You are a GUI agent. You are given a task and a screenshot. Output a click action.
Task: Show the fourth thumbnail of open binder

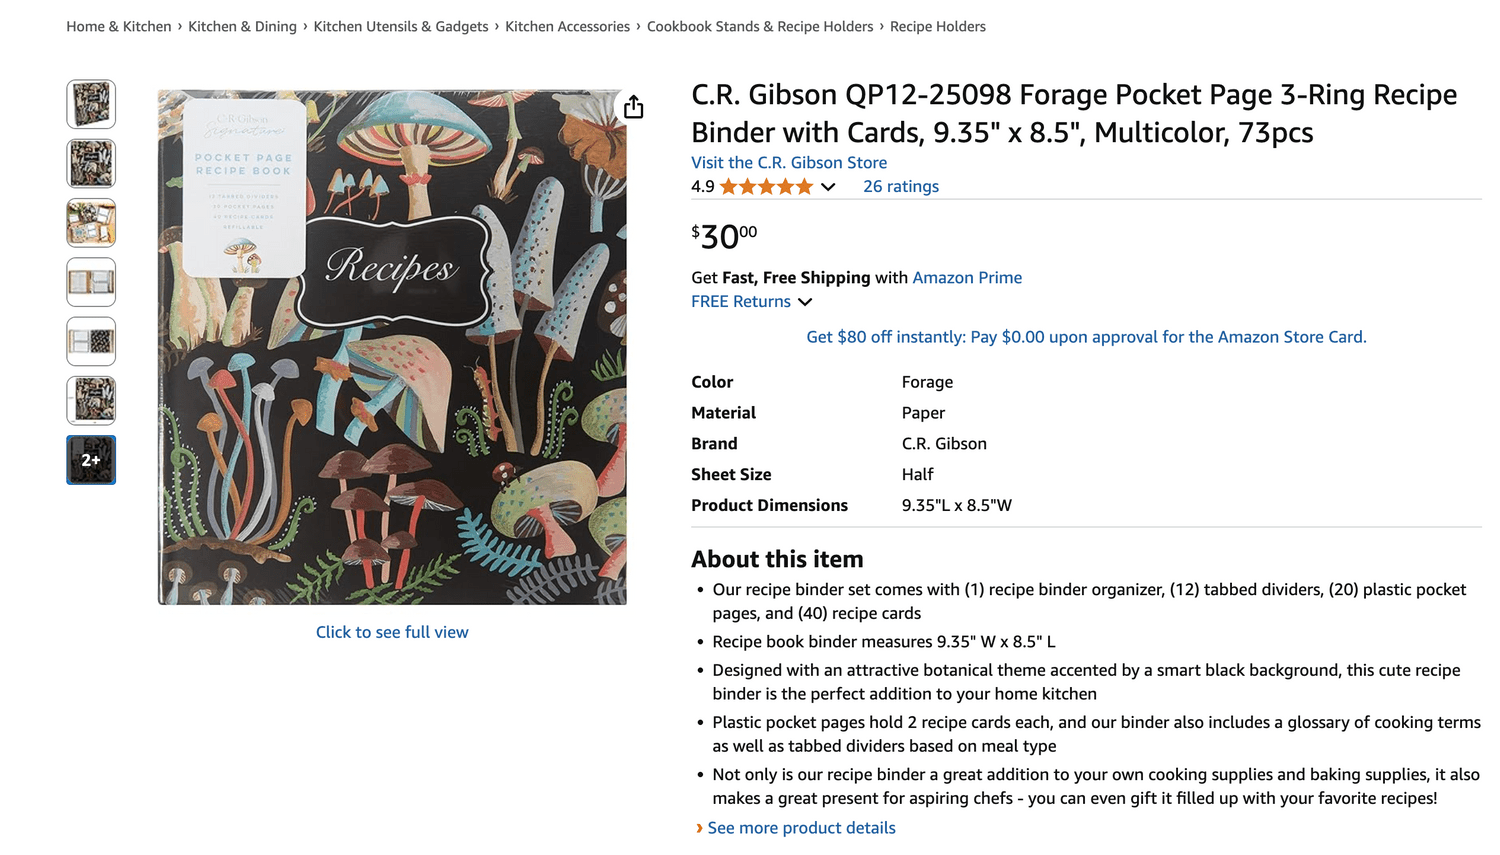coord(91,282)
